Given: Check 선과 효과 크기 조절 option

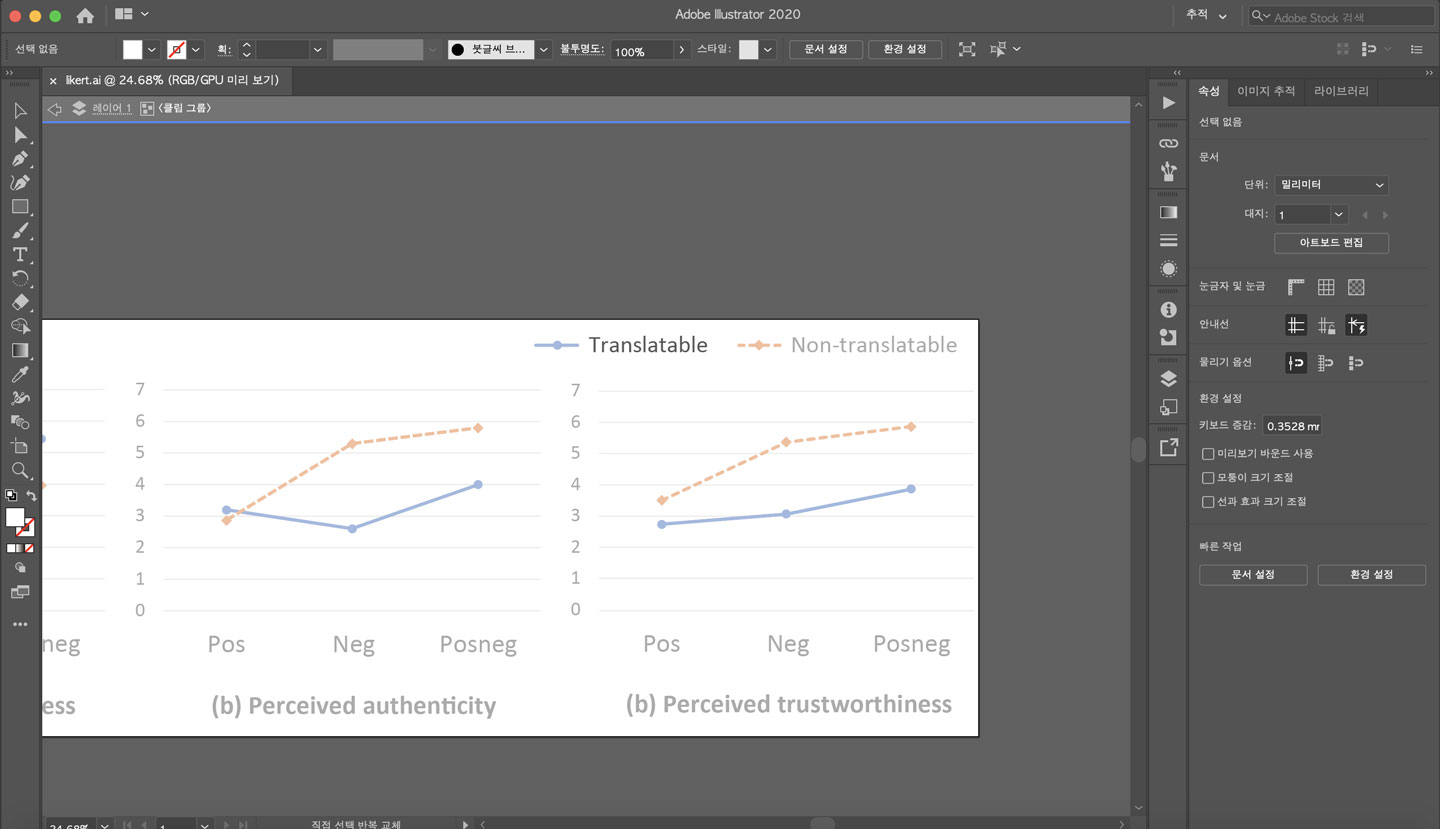Looking at the screenshot, I should point(1208,502).
